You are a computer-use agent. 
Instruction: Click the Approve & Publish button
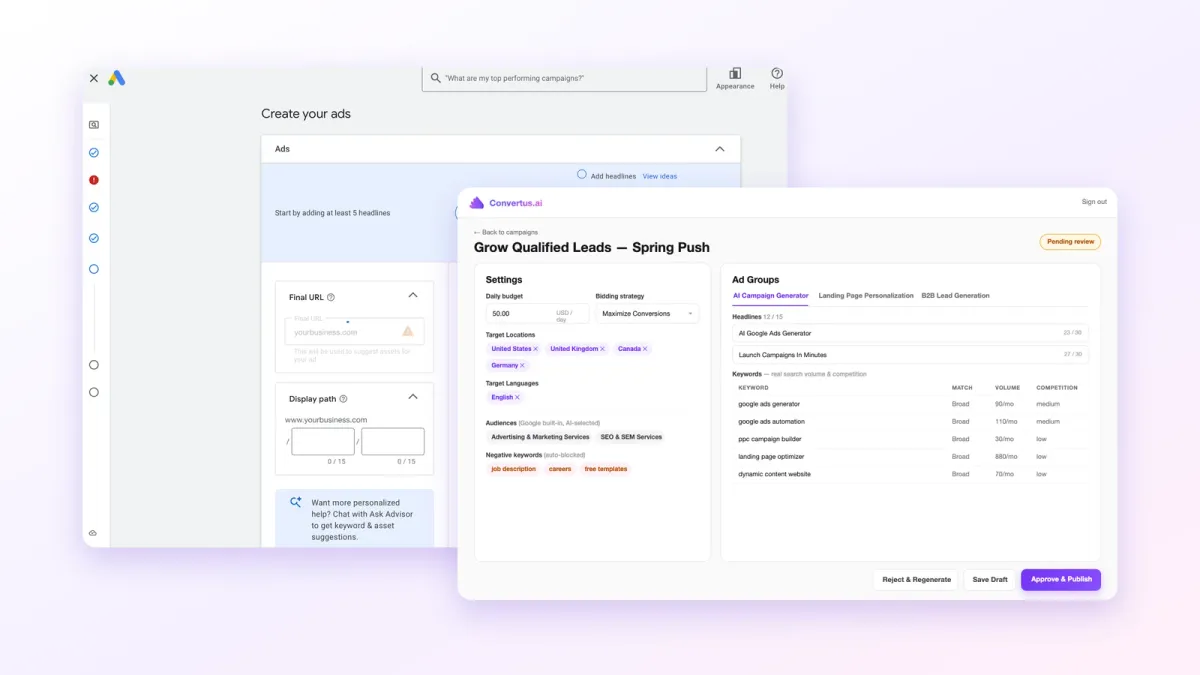point(1061,580)
